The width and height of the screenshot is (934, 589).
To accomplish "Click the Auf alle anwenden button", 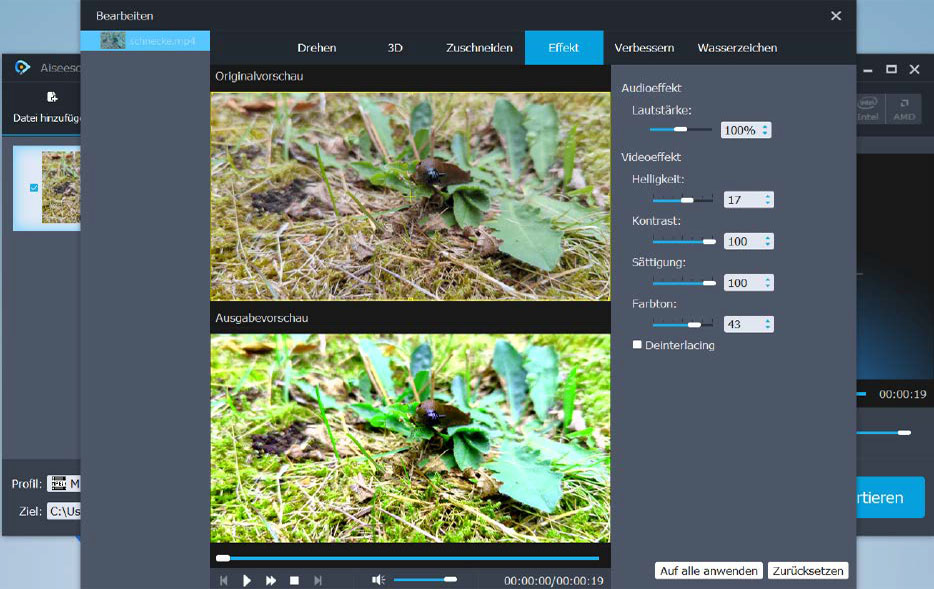I will [x=709, y=571].
